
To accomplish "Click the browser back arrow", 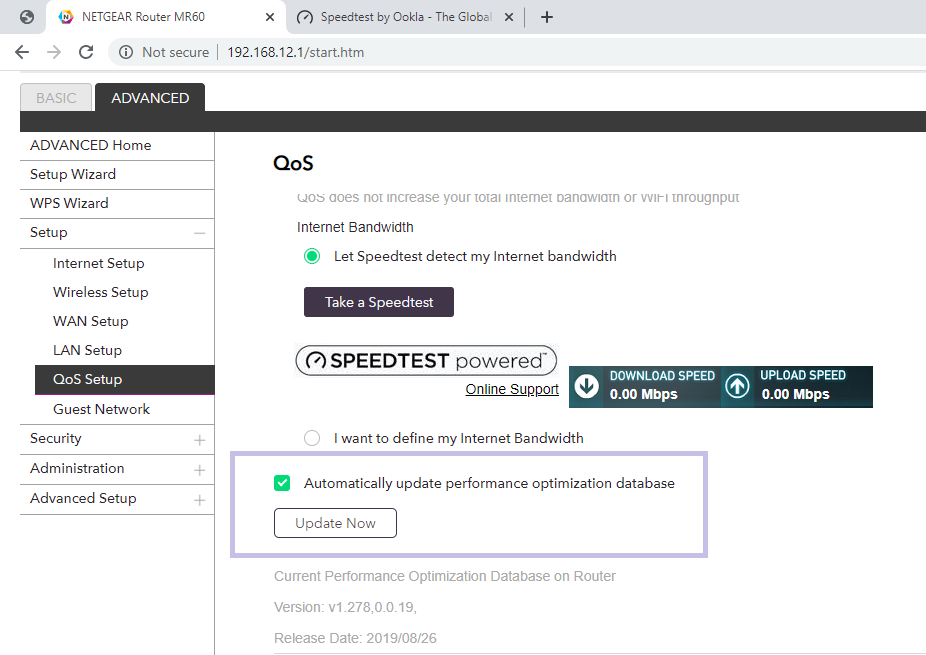I will tap(22, 53).
